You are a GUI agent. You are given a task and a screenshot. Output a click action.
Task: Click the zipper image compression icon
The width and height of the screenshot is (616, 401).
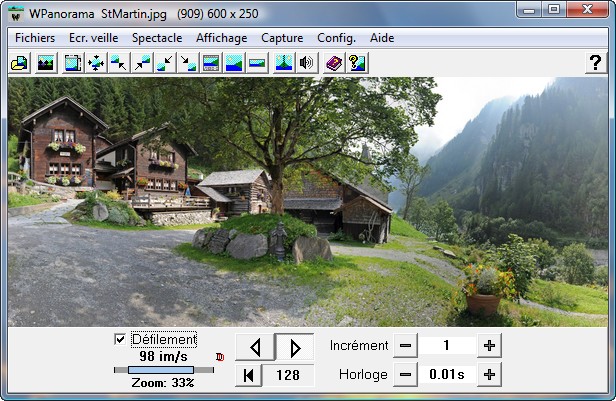(x=284, y=63)
